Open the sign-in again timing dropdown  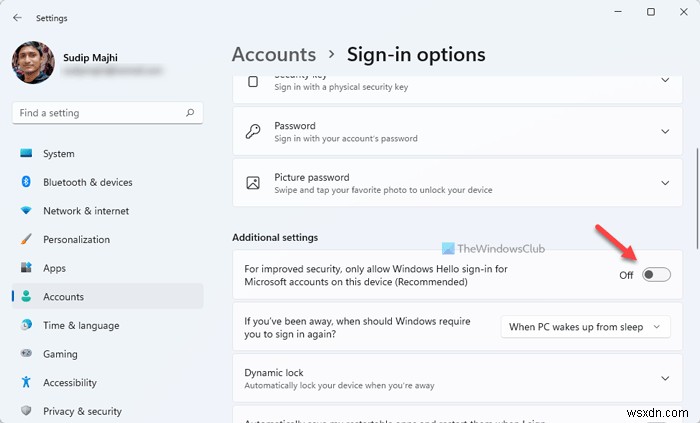point(585,327)
